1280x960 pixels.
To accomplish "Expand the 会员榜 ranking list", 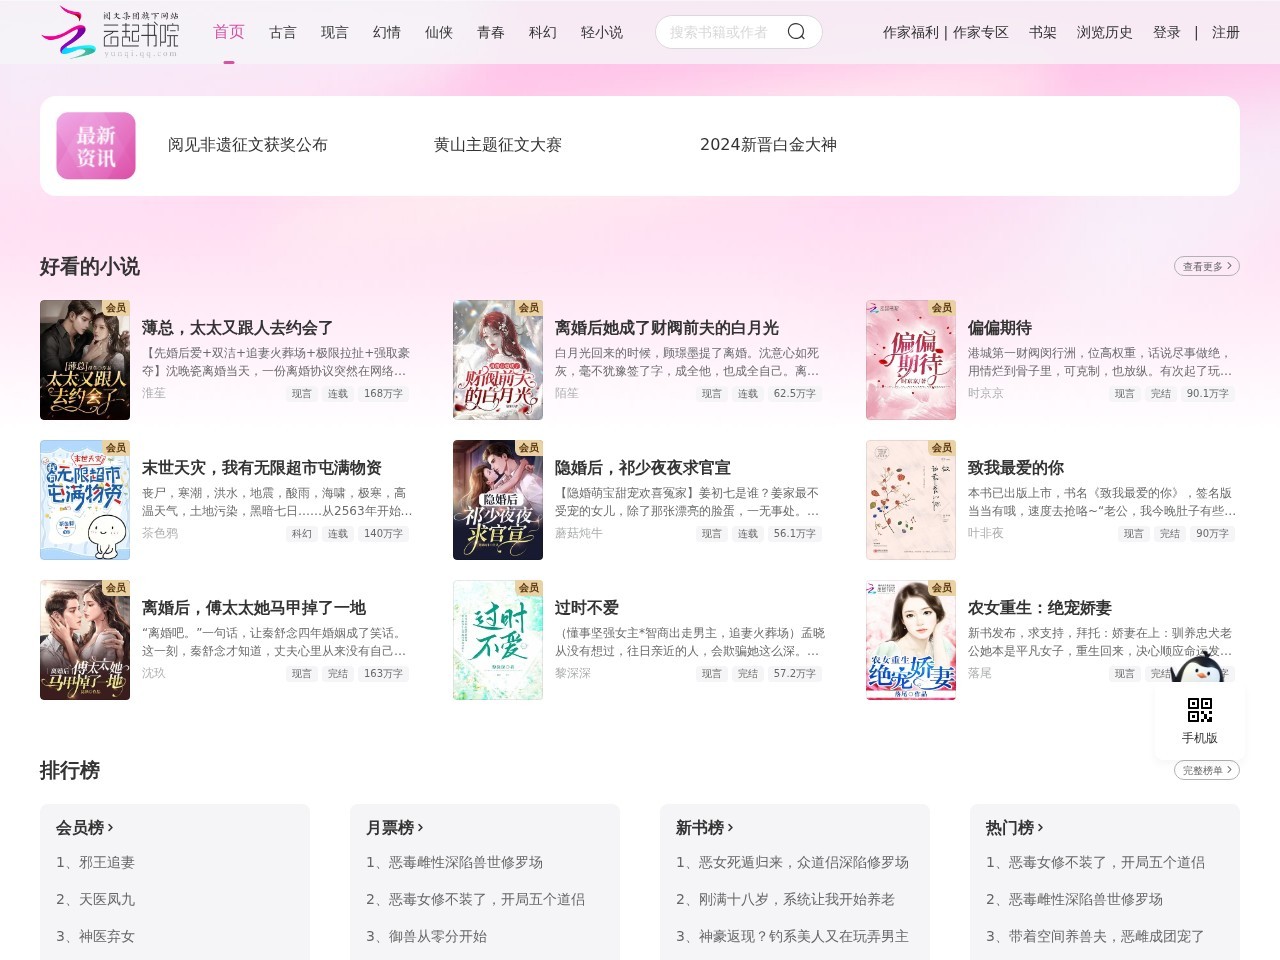I will pos(85,828).
